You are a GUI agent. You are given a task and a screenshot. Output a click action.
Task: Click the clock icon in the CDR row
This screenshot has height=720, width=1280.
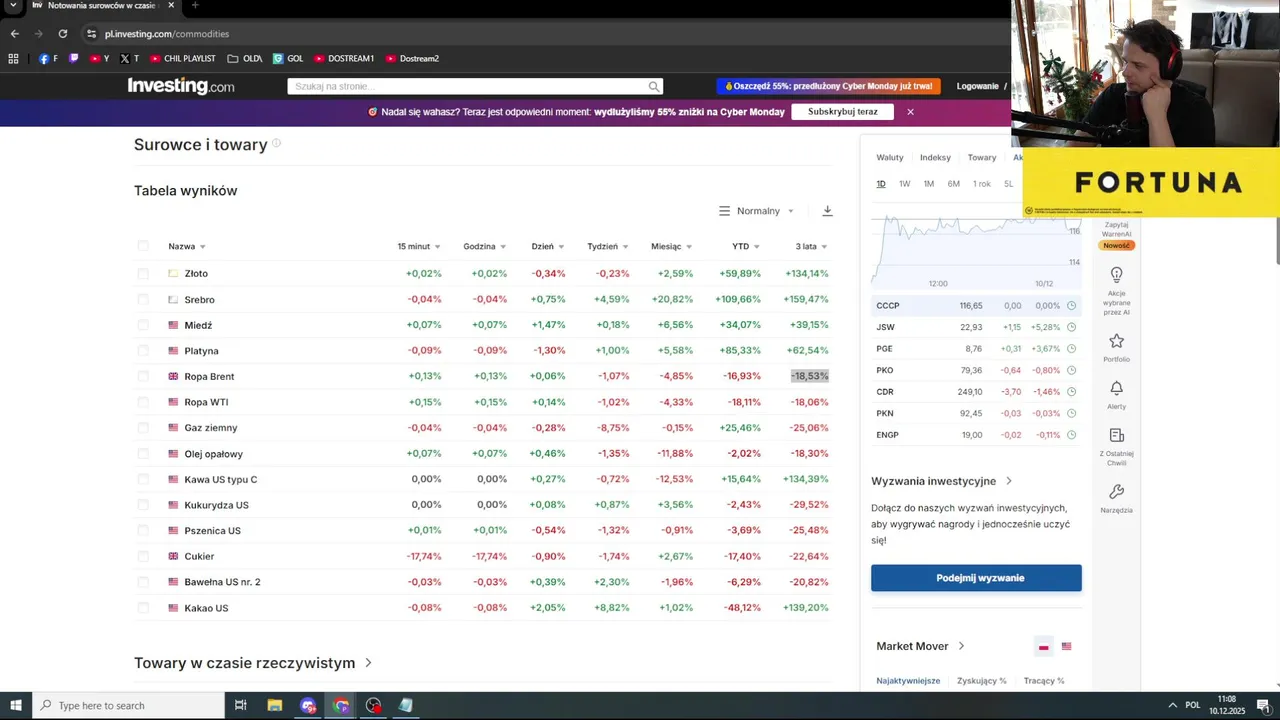(1071, 392)
